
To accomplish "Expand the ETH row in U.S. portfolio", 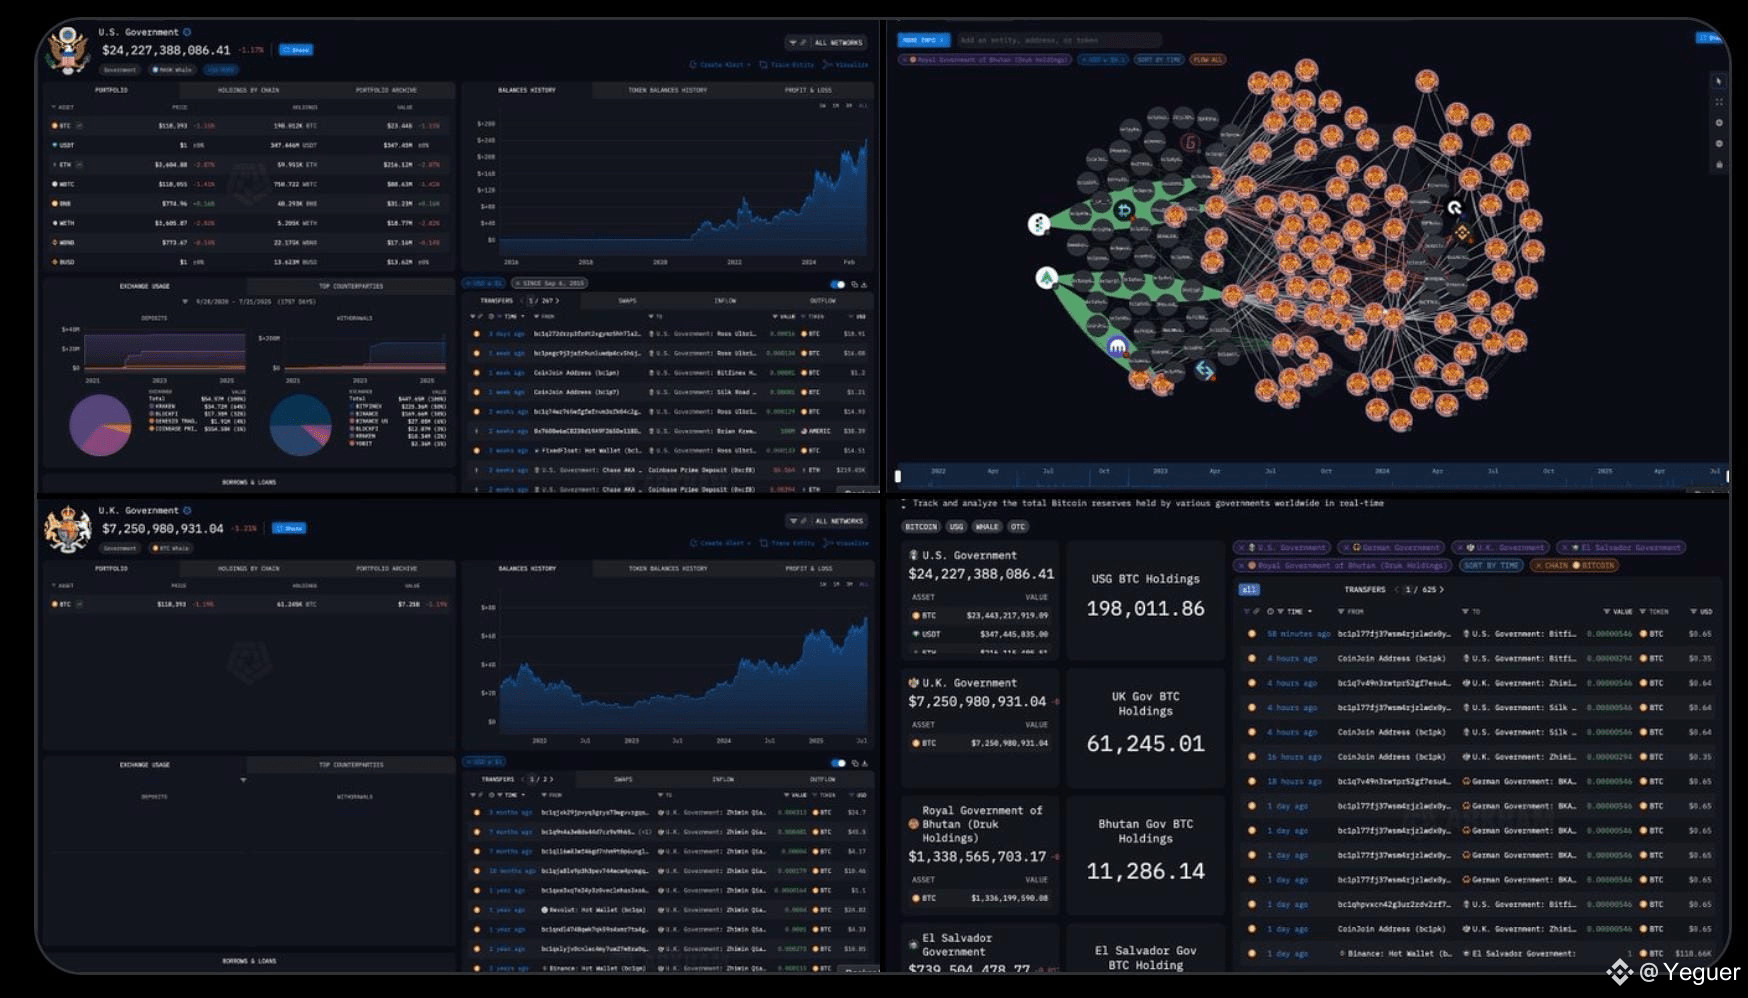I will tap(79, 165).
